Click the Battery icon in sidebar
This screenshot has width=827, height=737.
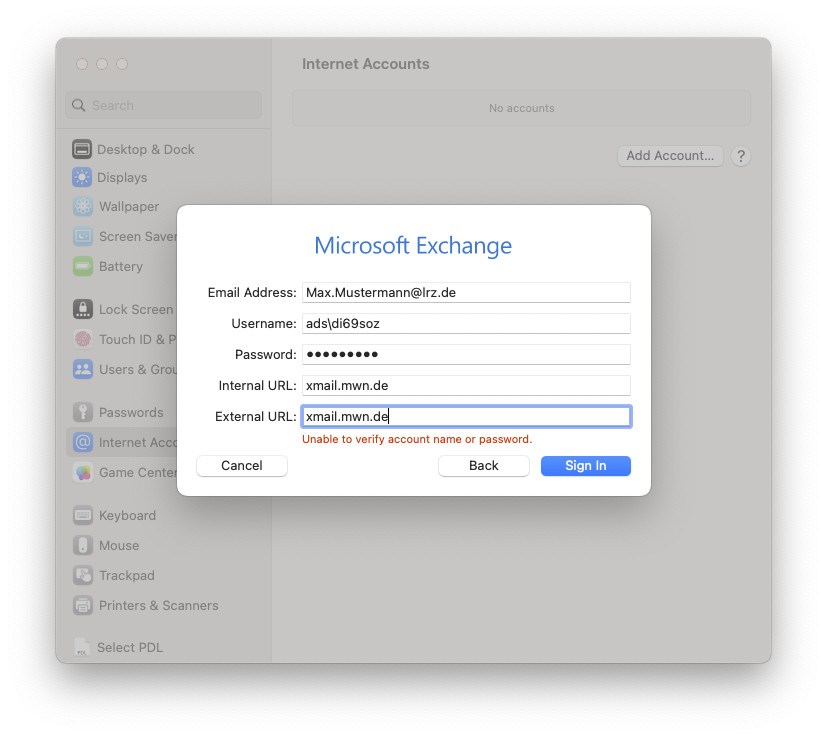pyautogui.click(x=82, y=266)
